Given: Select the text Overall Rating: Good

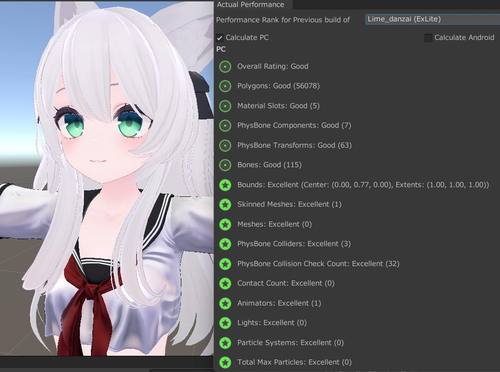Looking at the screenshot, I should [x=273, y=66].
